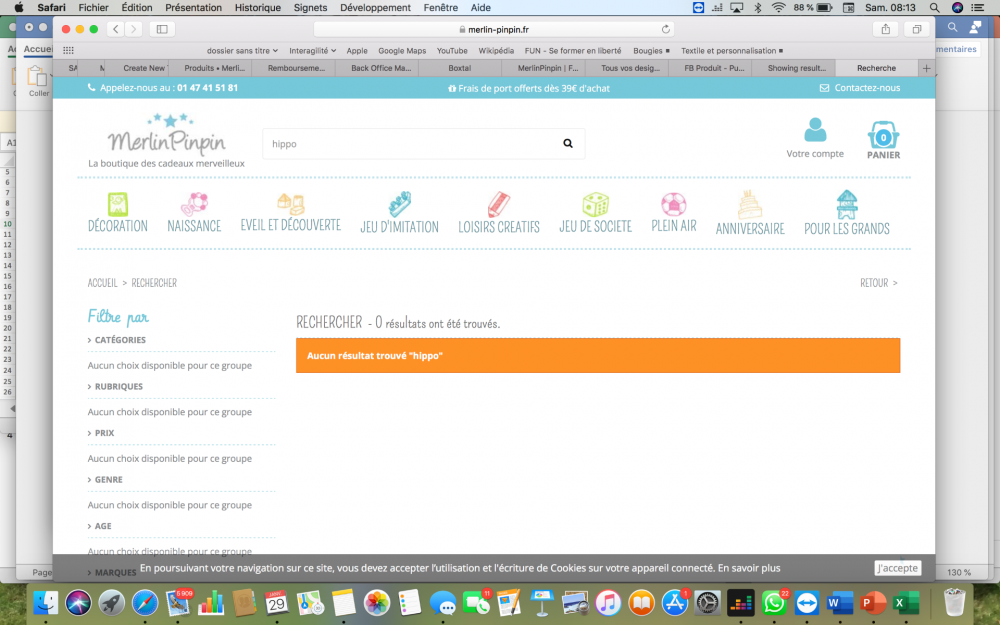Go back with Safari's back arrow
Viewport: 1000px width, 625px height.
(115, 29)
